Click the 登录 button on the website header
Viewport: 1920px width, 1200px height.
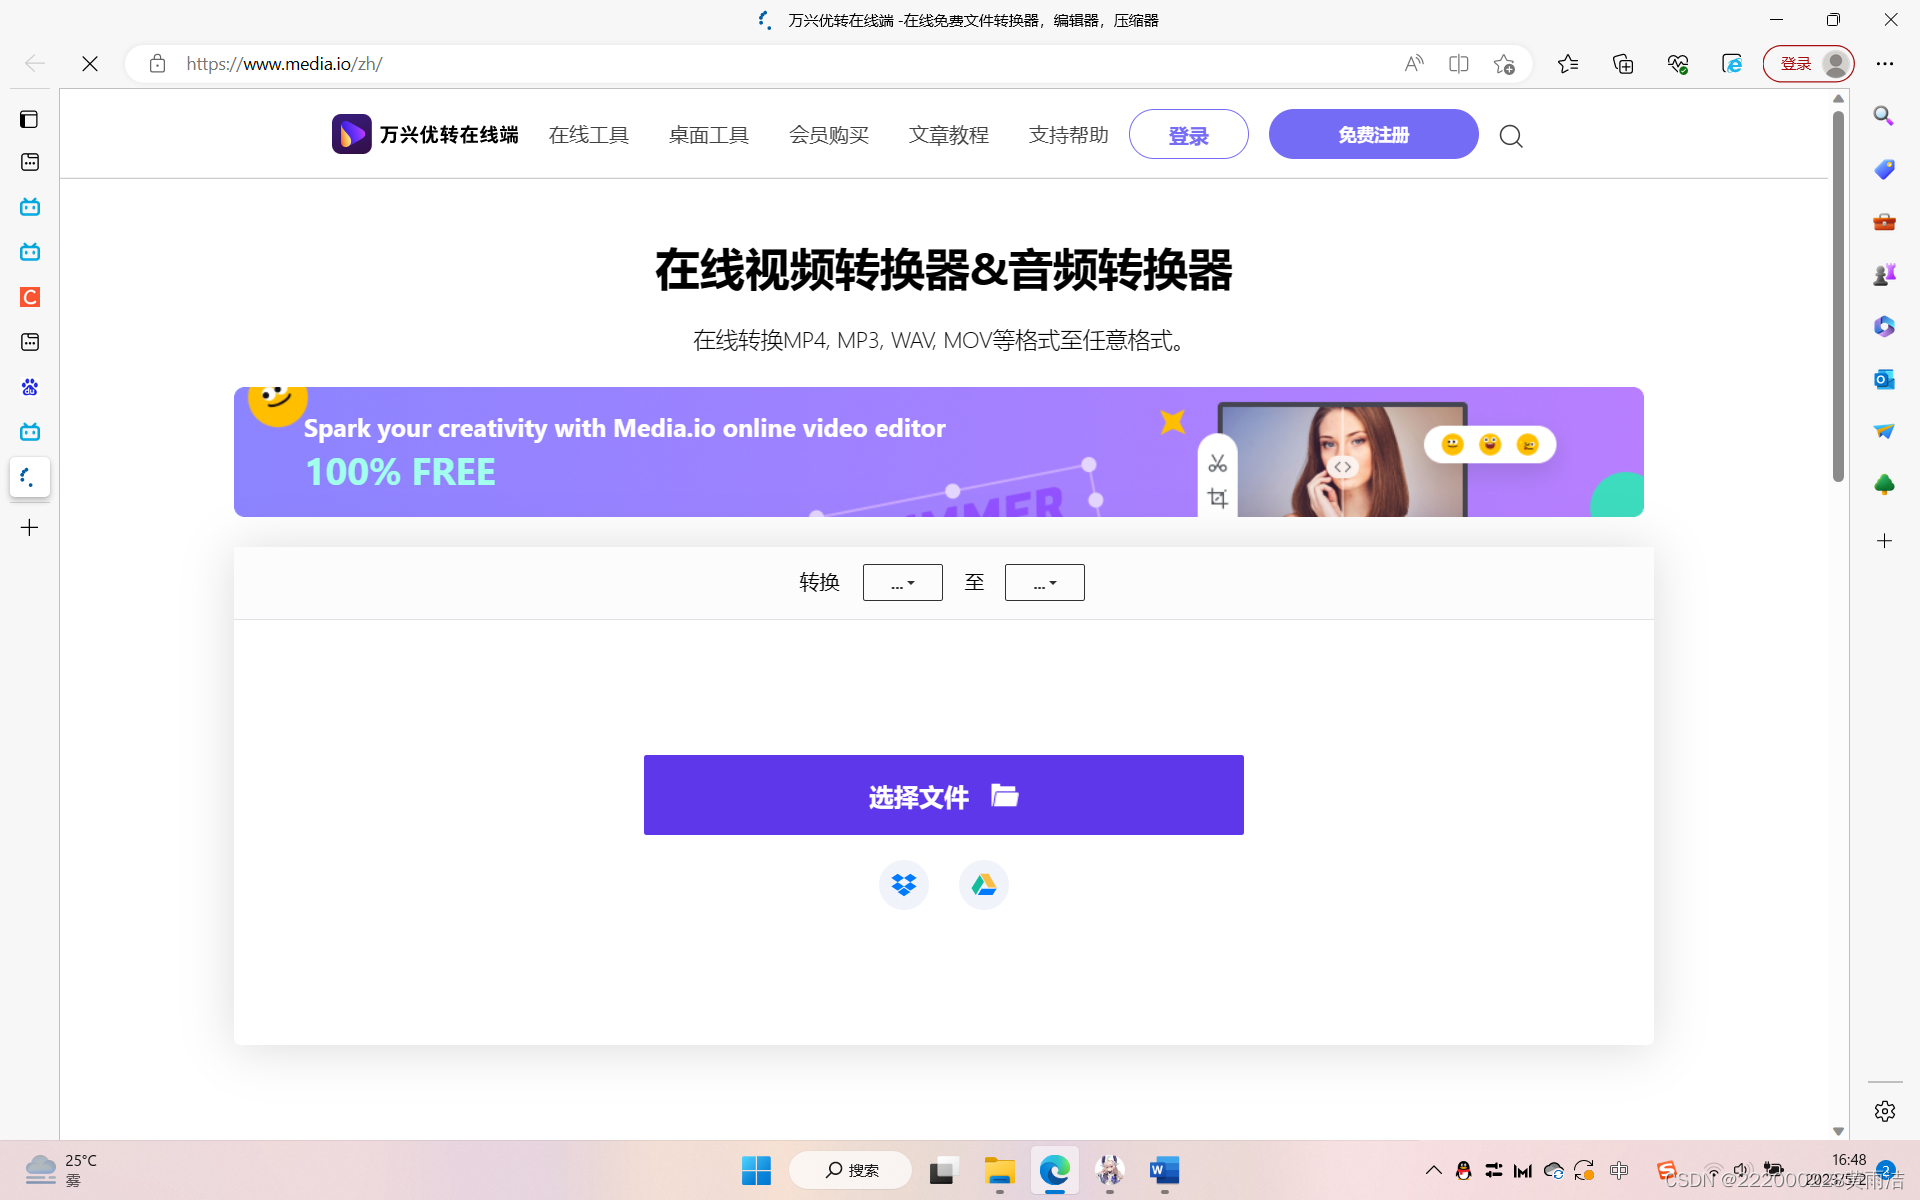(x=1188, y=135)
